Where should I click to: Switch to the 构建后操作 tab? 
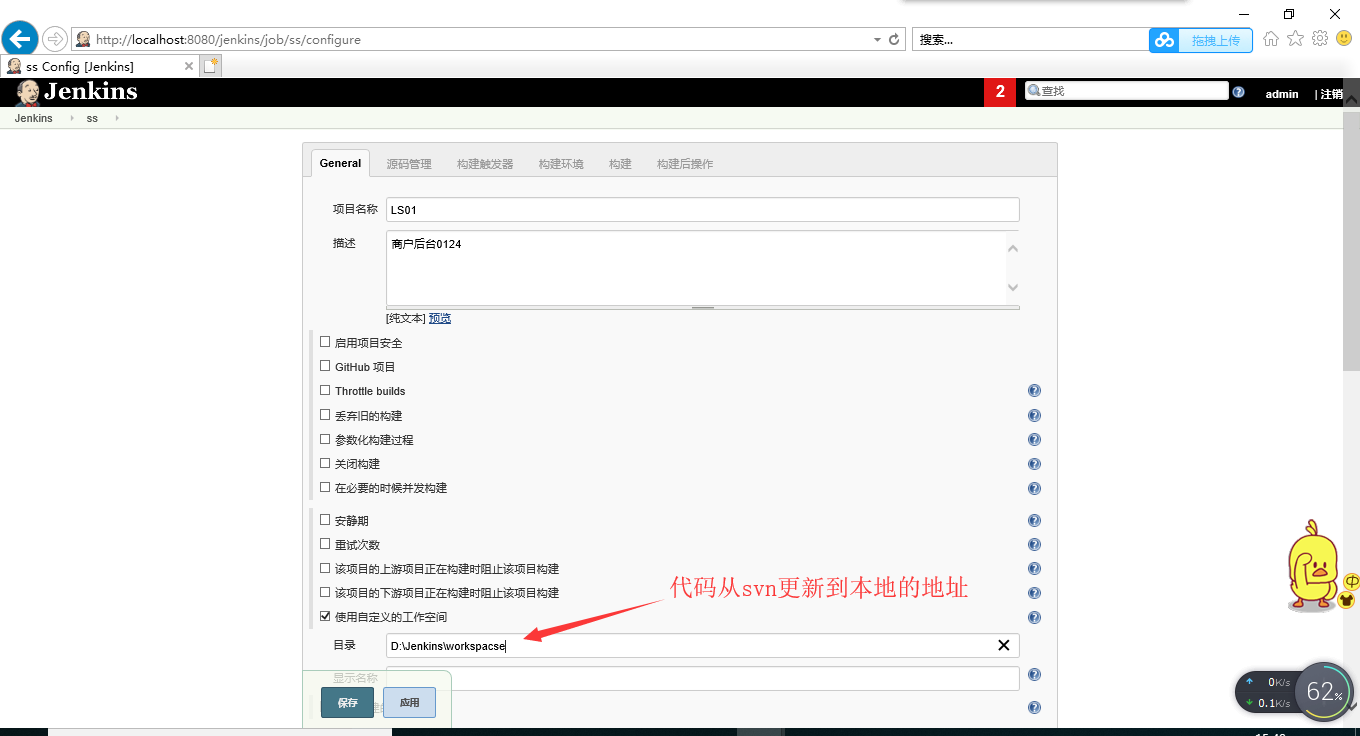[685, 164]
